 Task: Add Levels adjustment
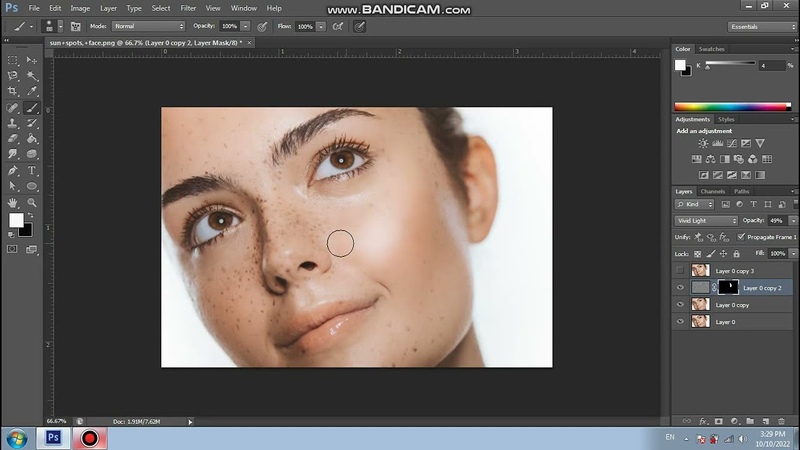[717, 143]
